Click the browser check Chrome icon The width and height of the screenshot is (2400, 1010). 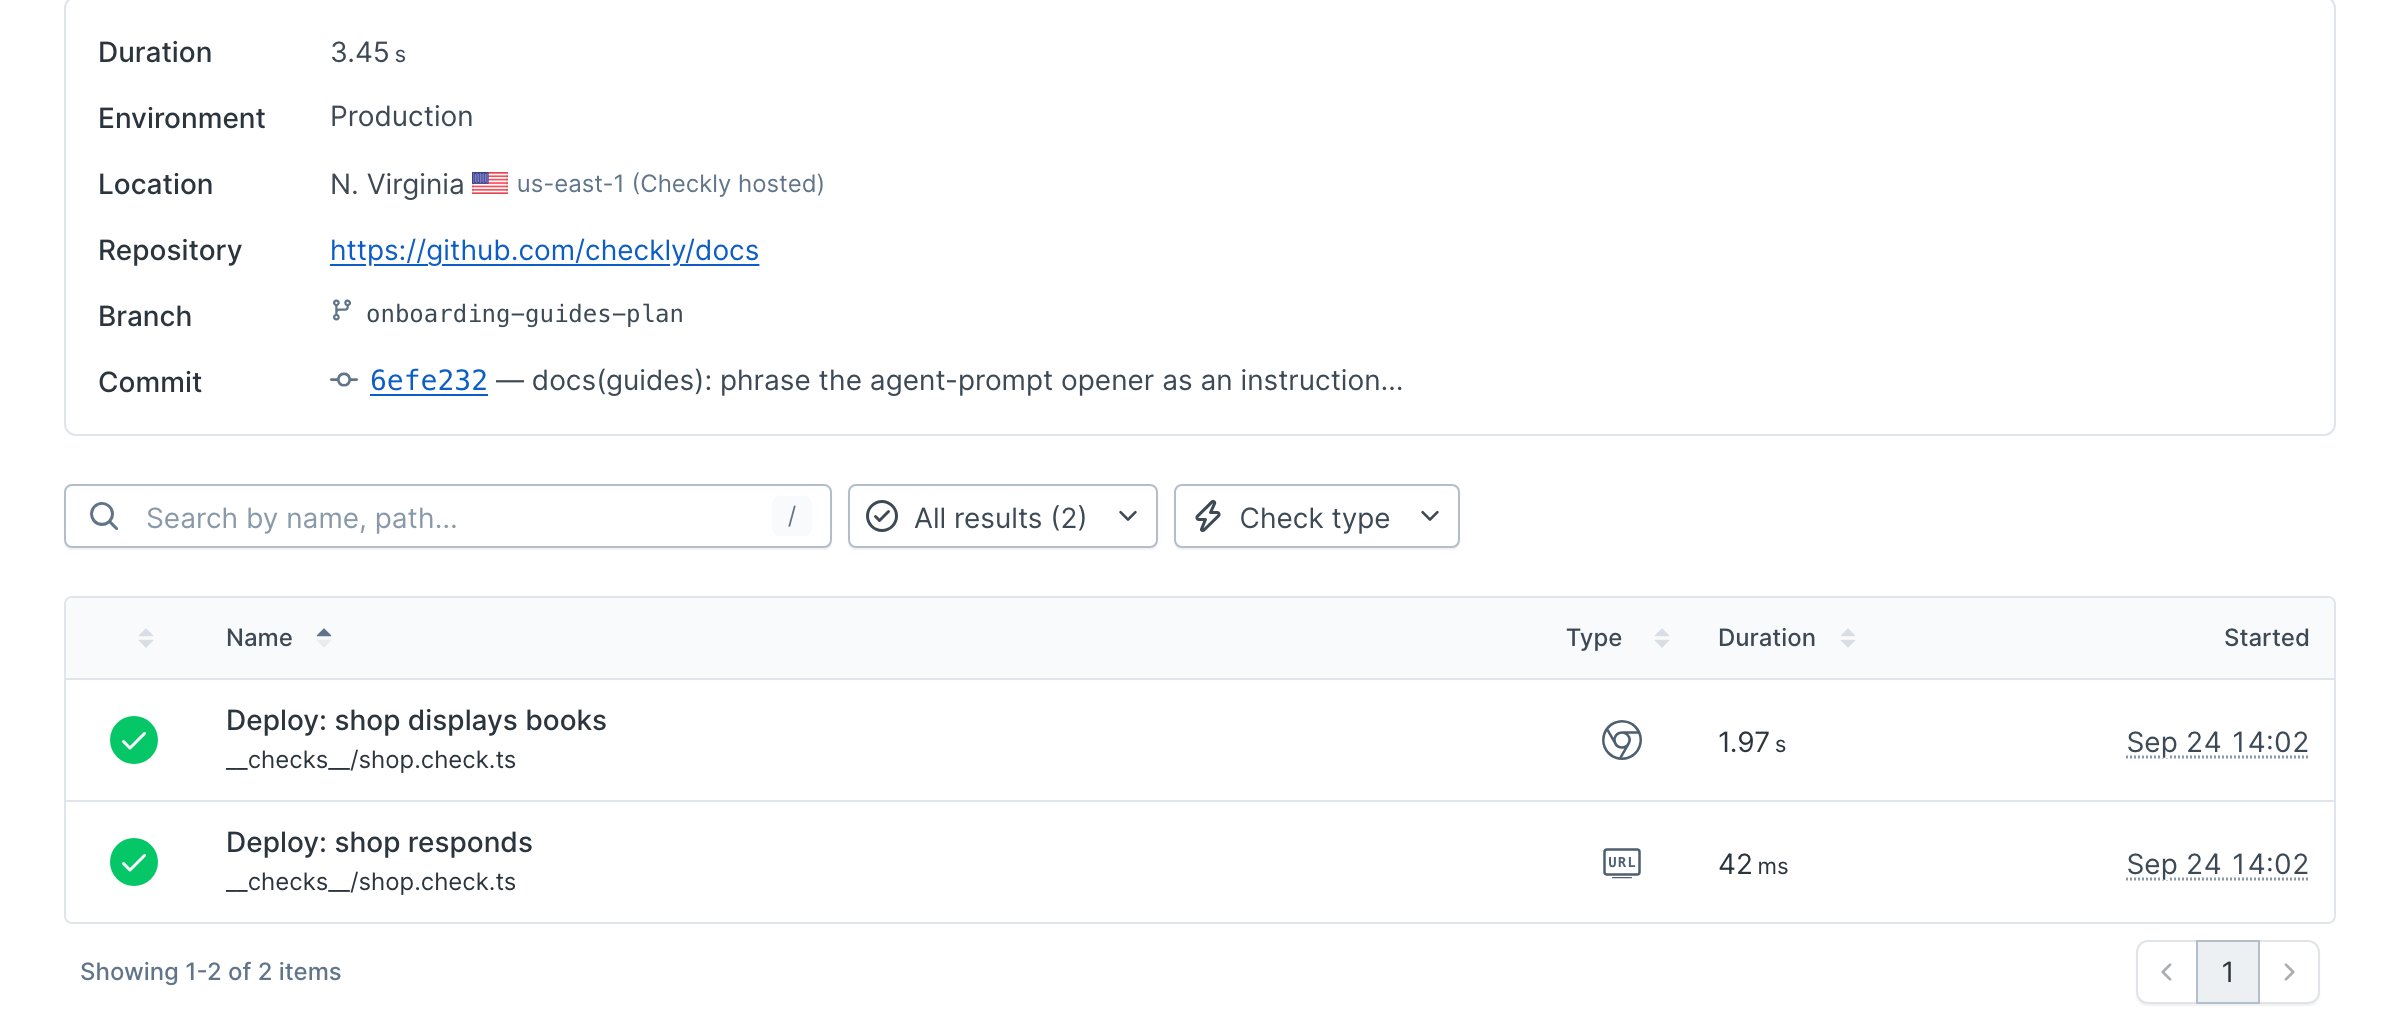pyautogui.click(x=1621, y=740)
